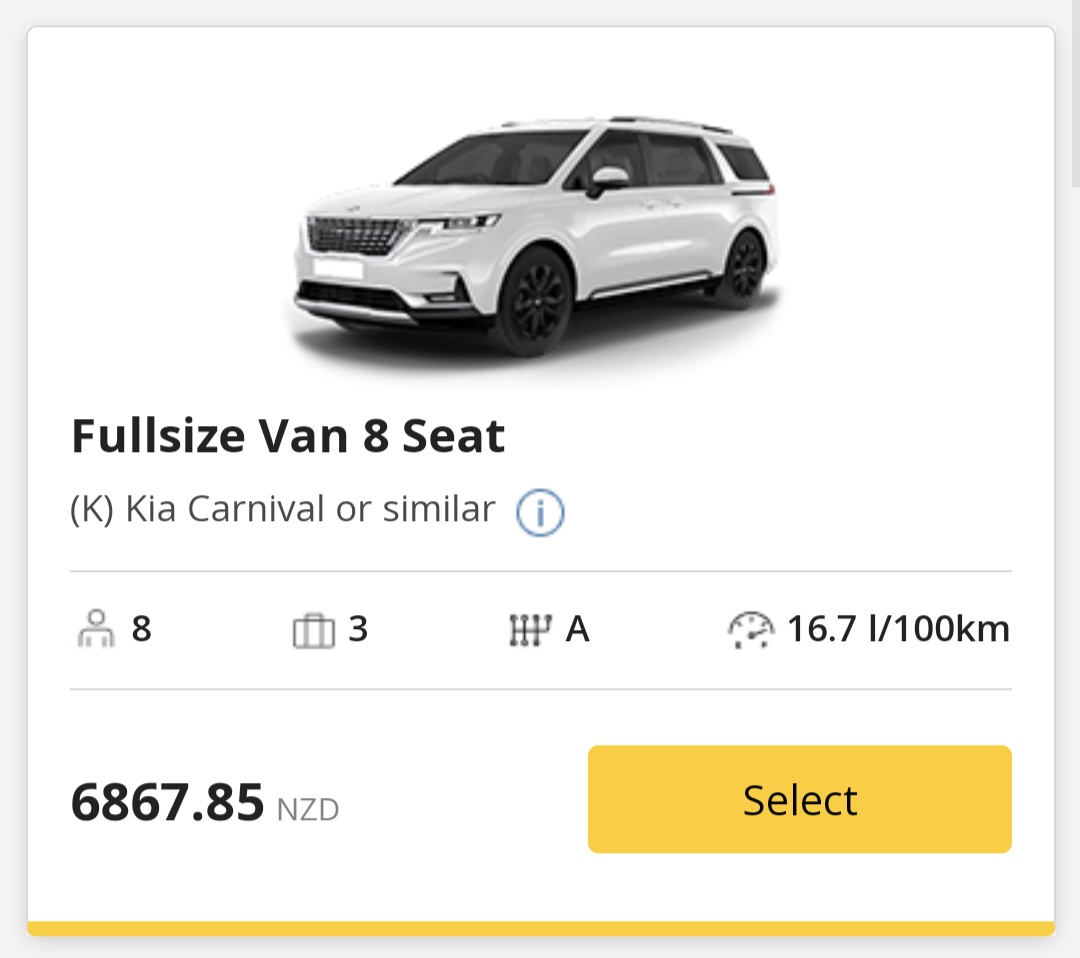This screenshot has width=1080, height=958.
Task: Click the Fullsize Van 8 Seat heading
Action: [x=288, y=436]
